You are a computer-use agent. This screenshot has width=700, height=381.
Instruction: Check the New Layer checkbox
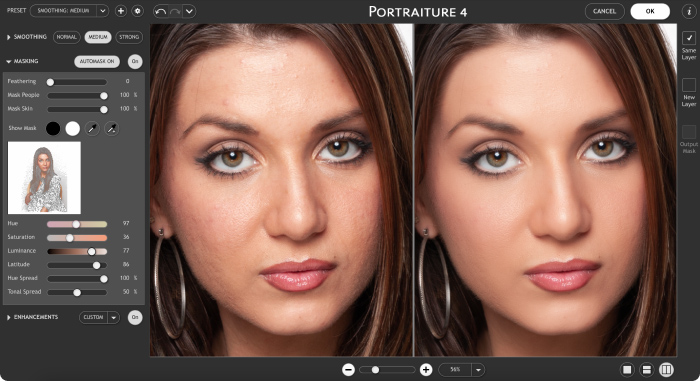pos(689,85)
